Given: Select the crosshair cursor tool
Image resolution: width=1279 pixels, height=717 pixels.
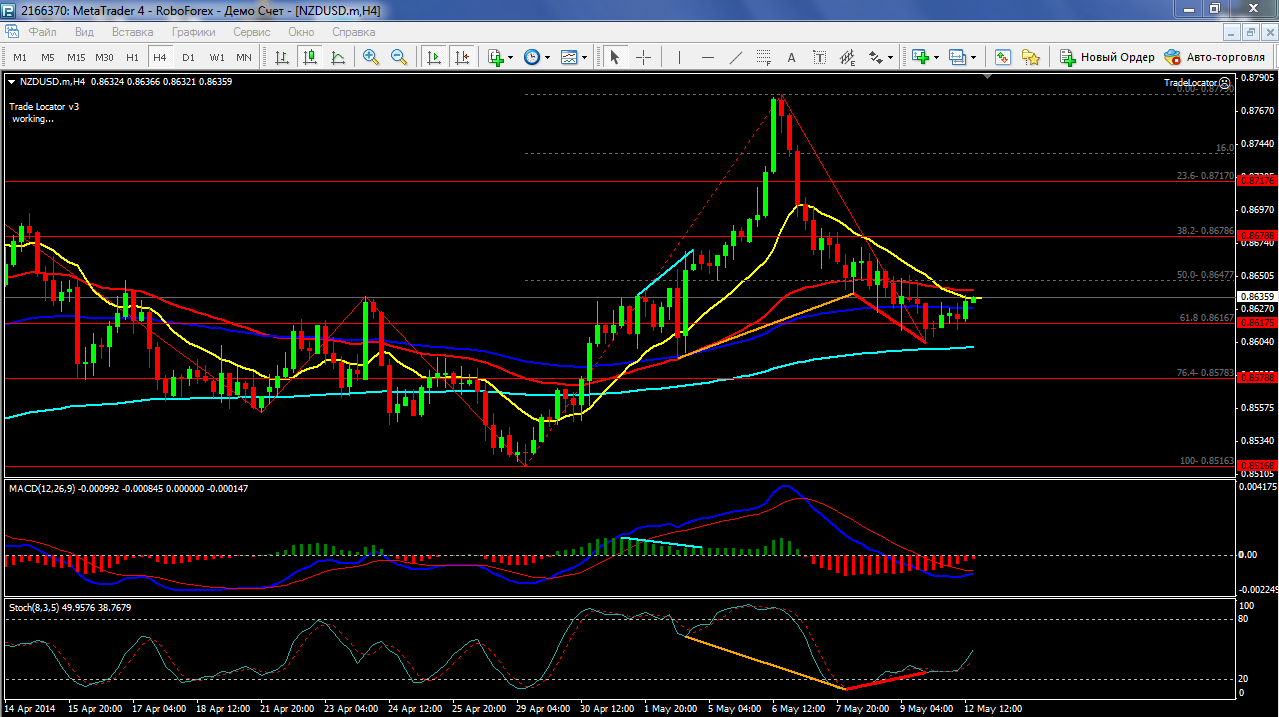Looking at the screenshot, I should [643, 57].
